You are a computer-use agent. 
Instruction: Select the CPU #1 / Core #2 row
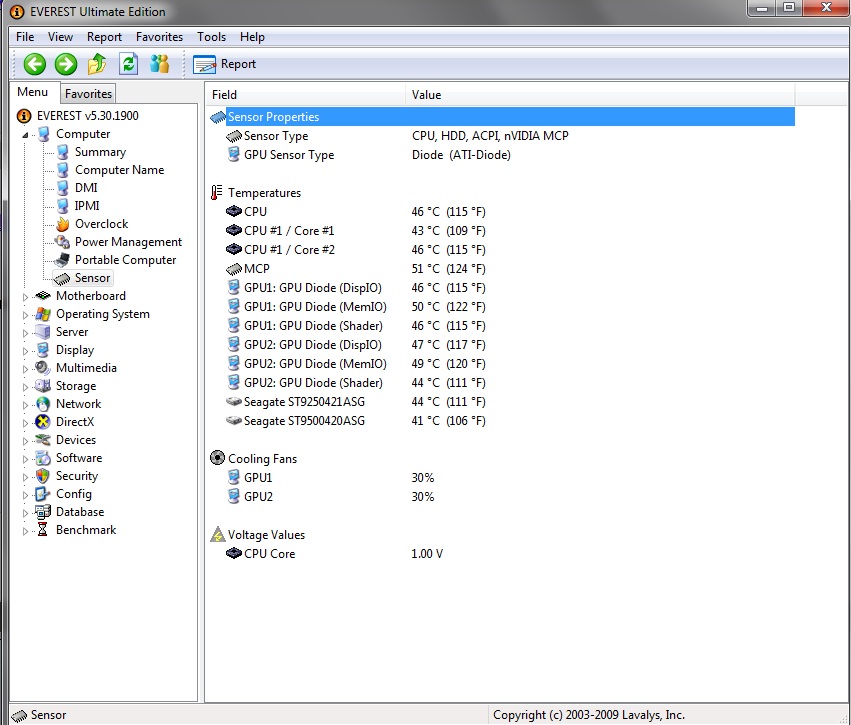[x=502, y=250]
